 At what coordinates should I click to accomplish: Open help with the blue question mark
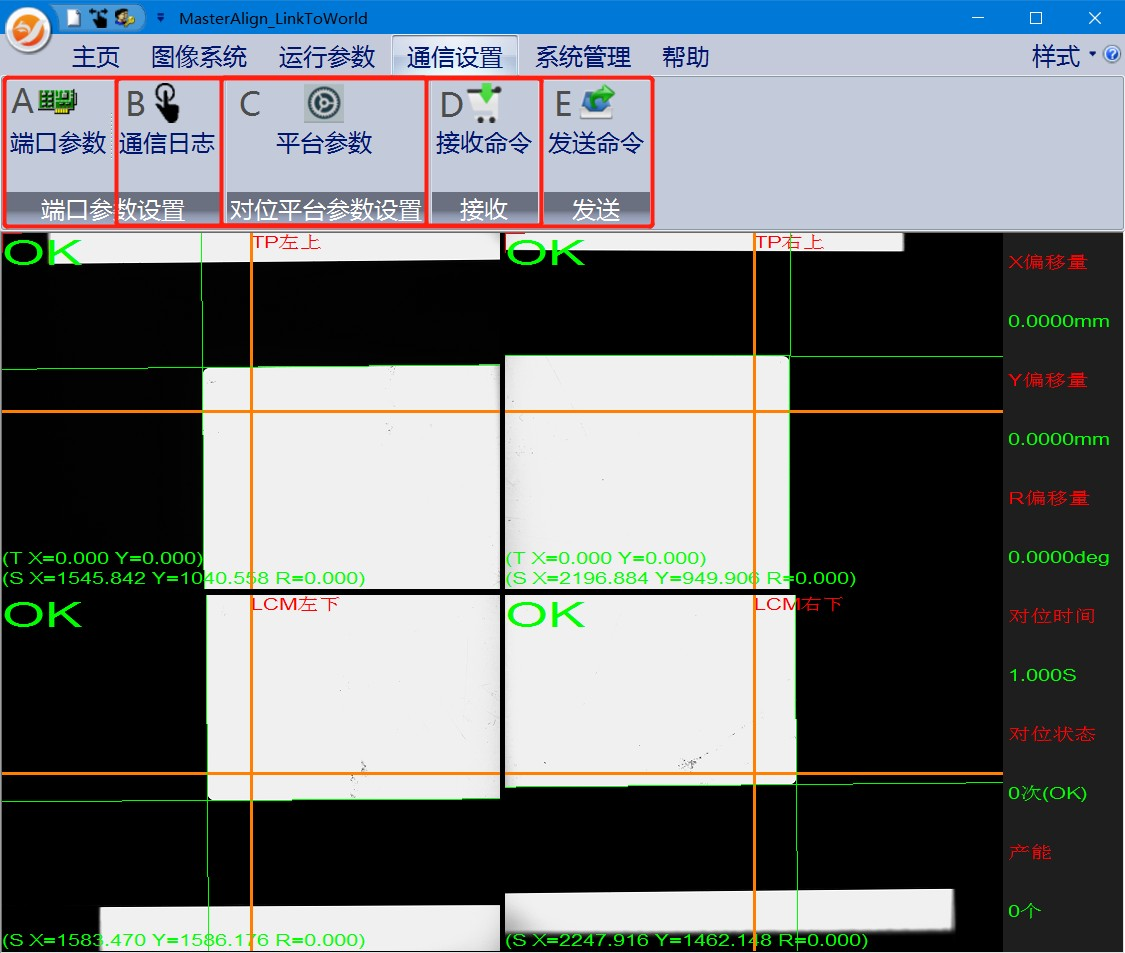coord(1111,55)
